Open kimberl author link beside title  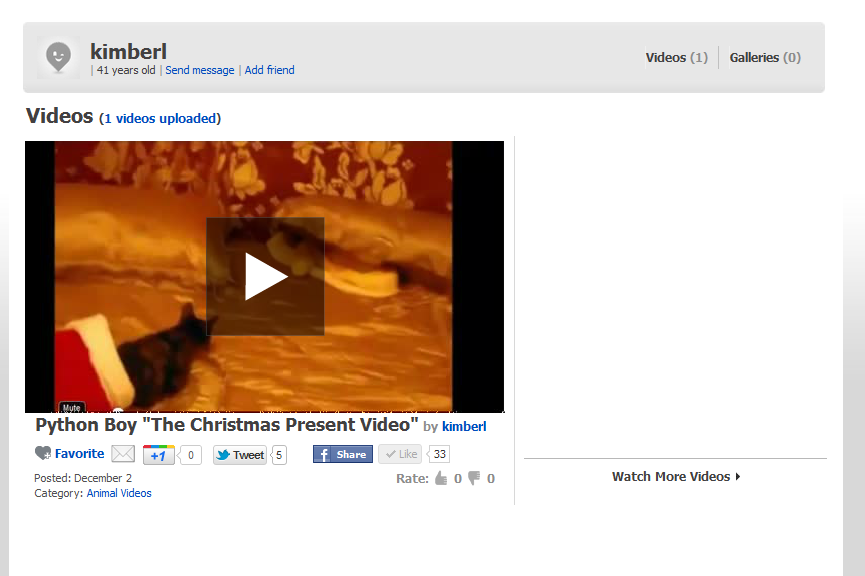click(464, 426)
